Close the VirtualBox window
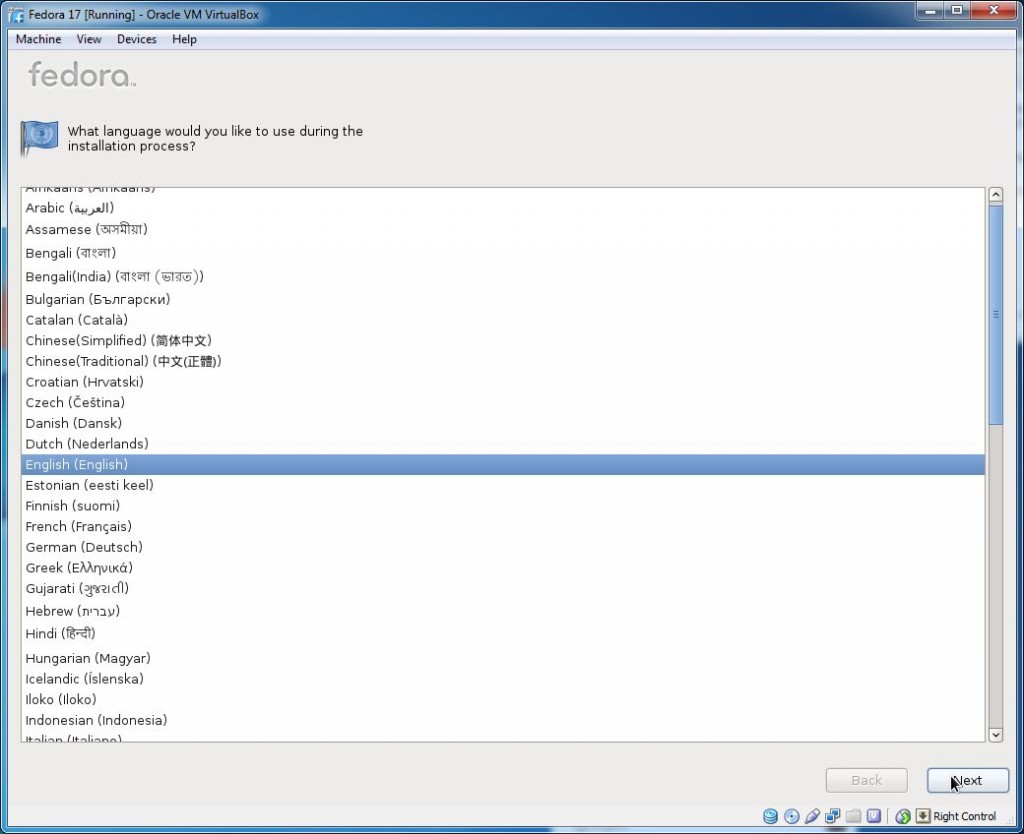 tap(993, 10)
